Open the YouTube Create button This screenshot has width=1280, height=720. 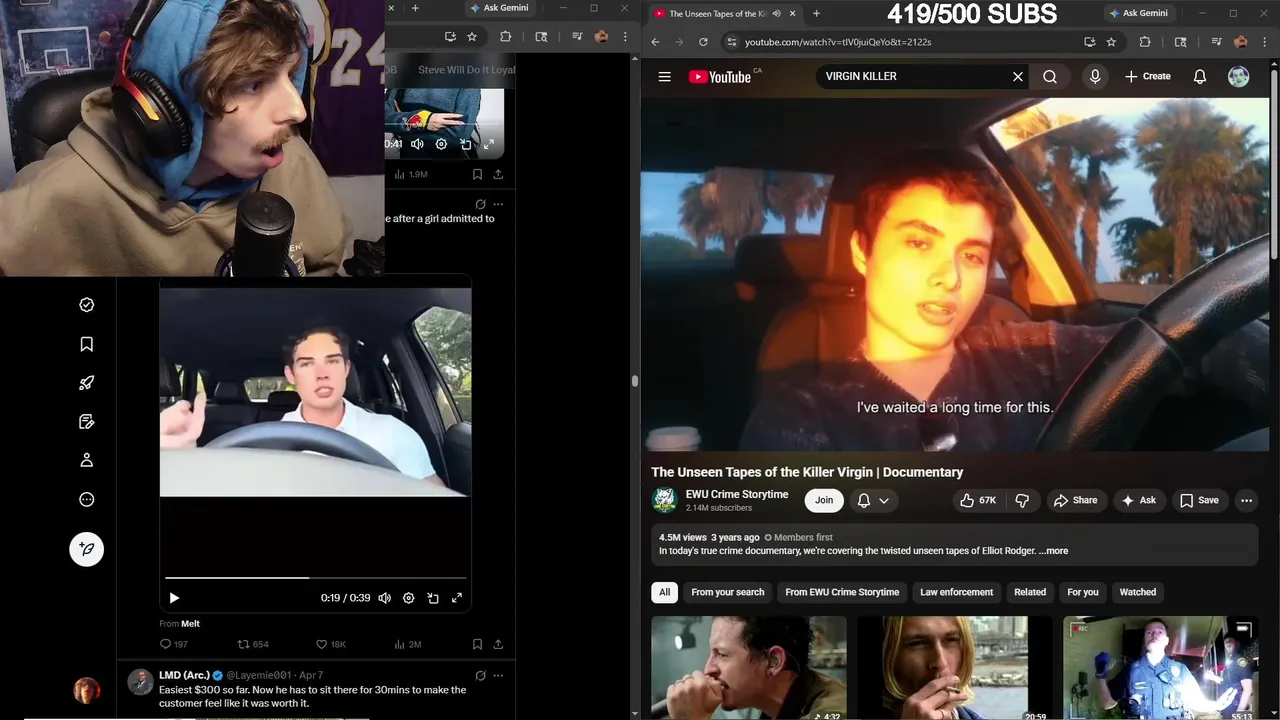click(1148, 77)
